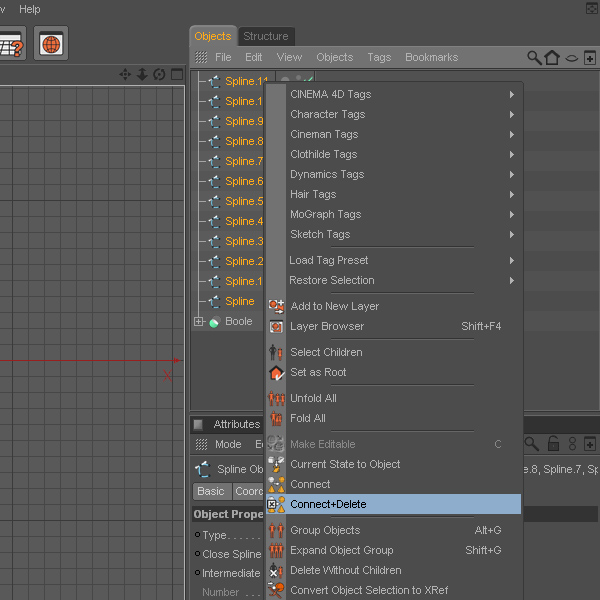Open the globe online help icon
Image resolution: width=600 pixels, height=600 pixels.
click(x=51, y=43)
